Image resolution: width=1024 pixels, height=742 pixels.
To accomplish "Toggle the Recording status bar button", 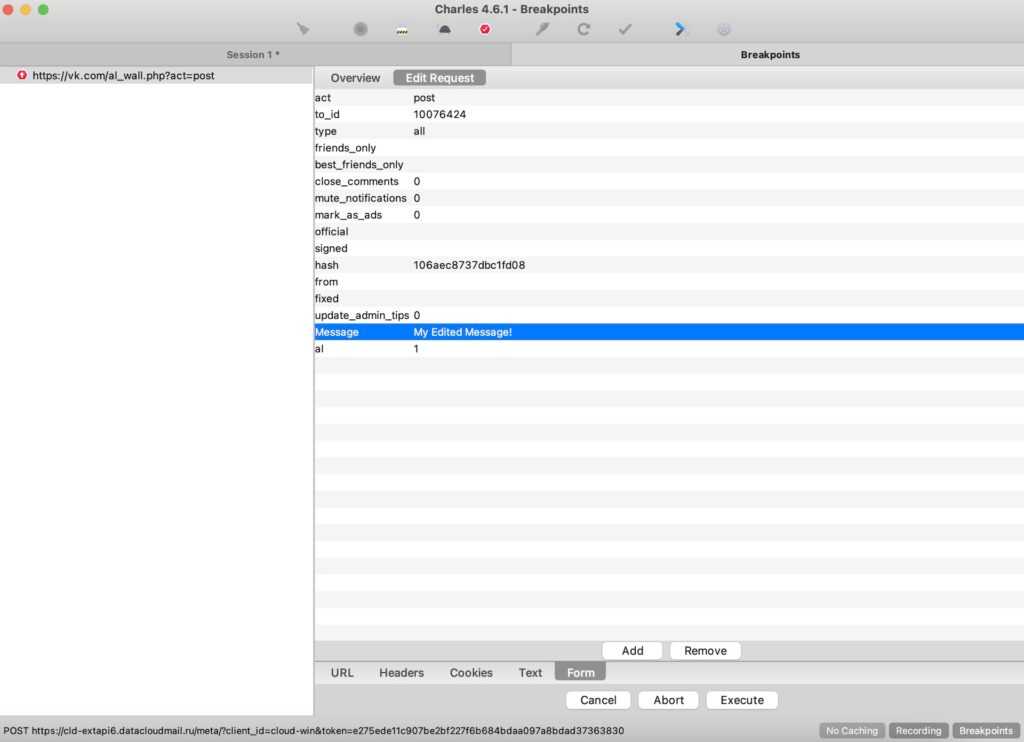I will coord(918,731).
